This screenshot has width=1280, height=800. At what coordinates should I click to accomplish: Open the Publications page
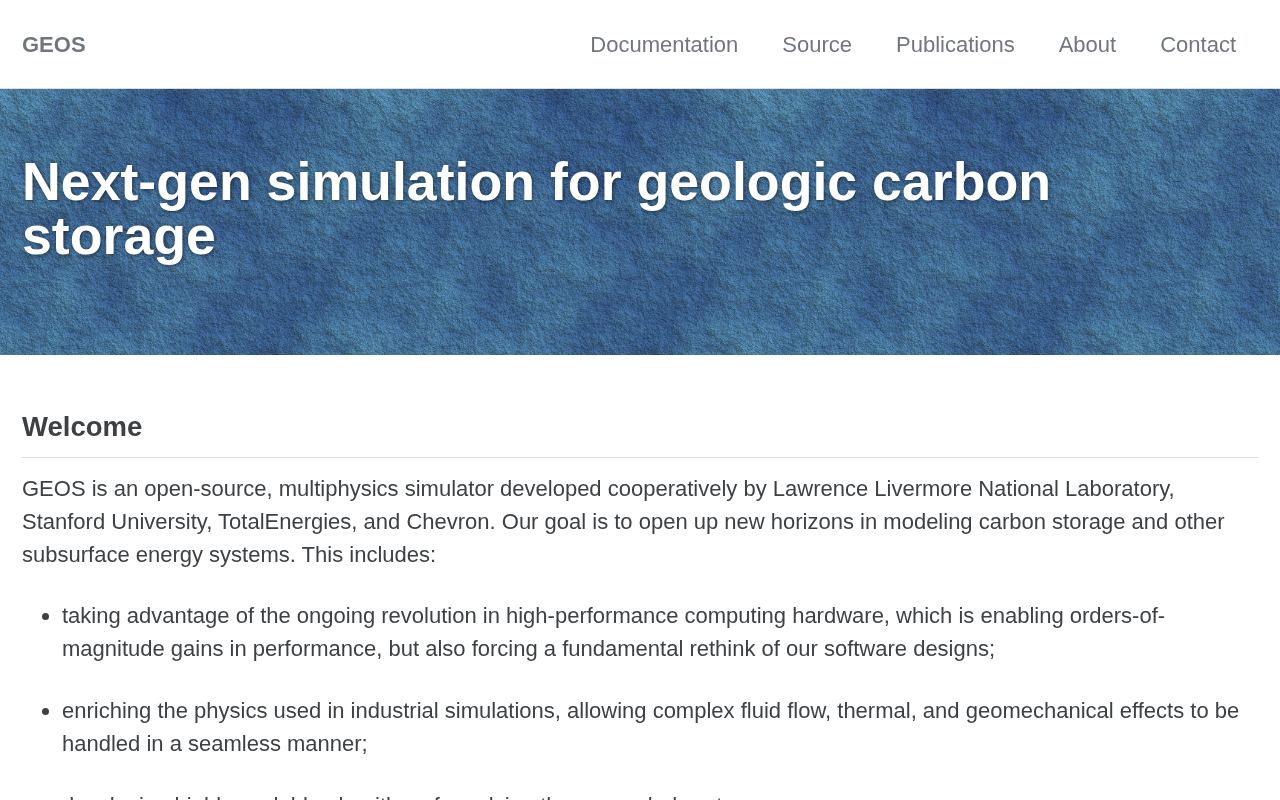pos(955,45)
